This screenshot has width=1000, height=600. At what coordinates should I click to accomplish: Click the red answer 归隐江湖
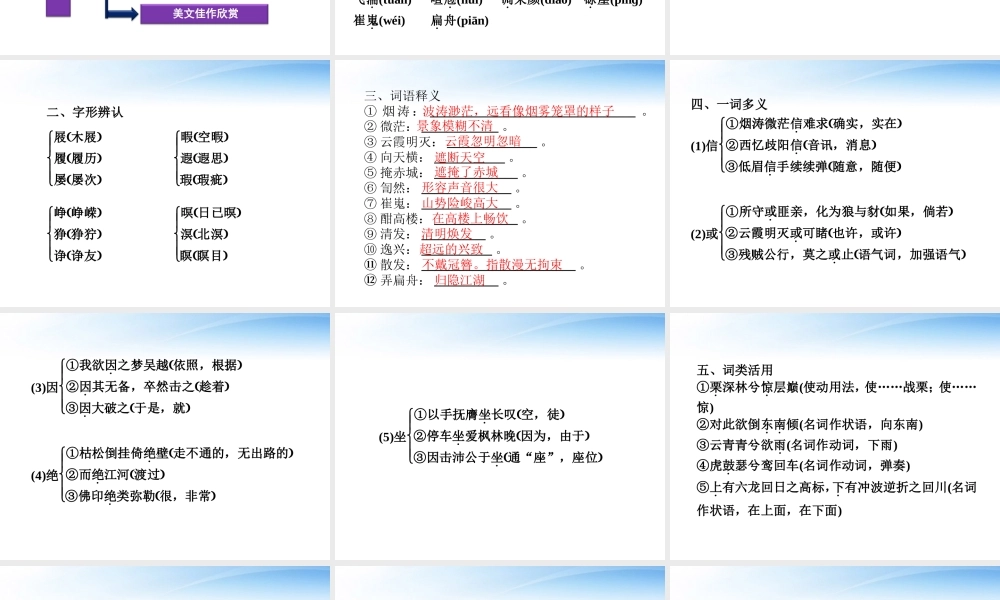point(459,280)
